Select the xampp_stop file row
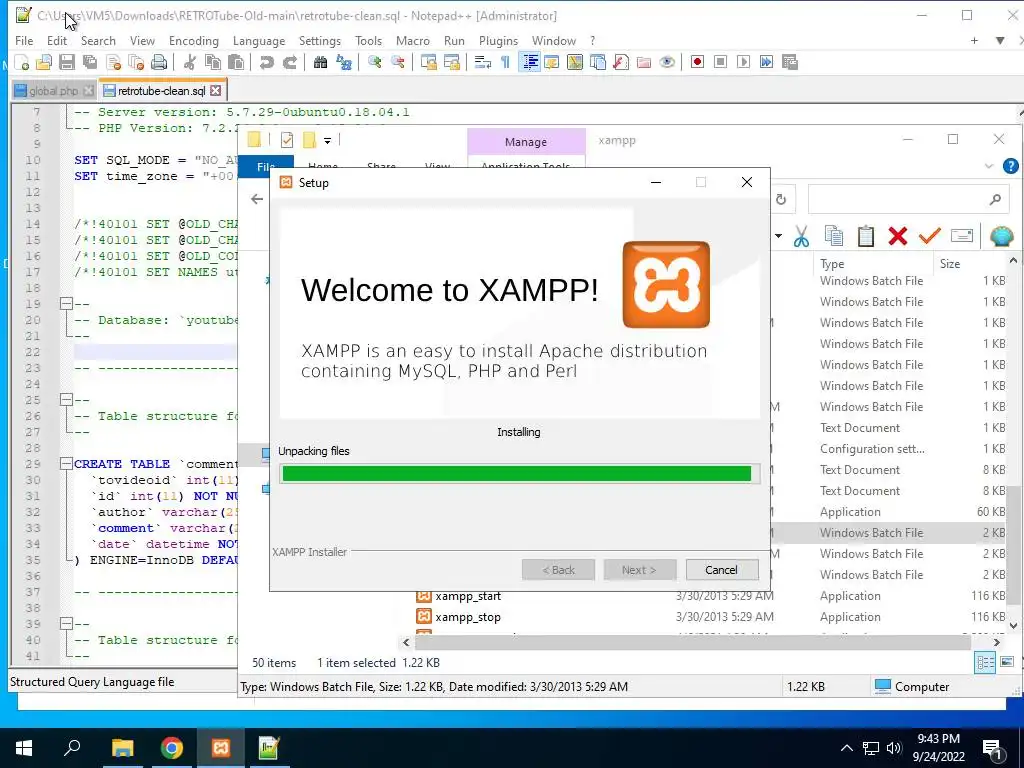 tap(711, 616)
